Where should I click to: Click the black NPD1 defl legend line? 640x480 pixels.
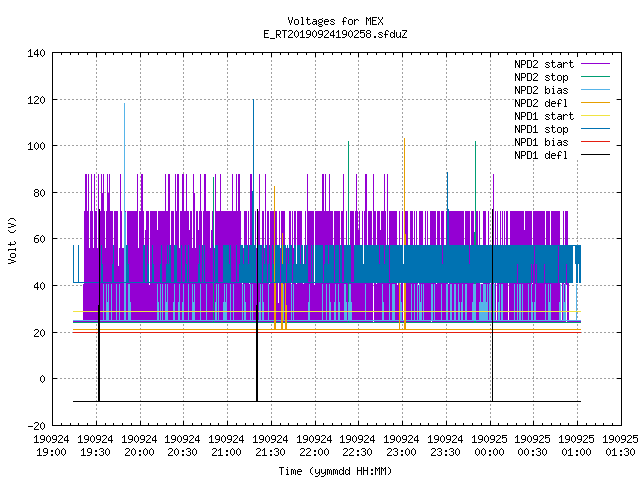coord(595,155)
